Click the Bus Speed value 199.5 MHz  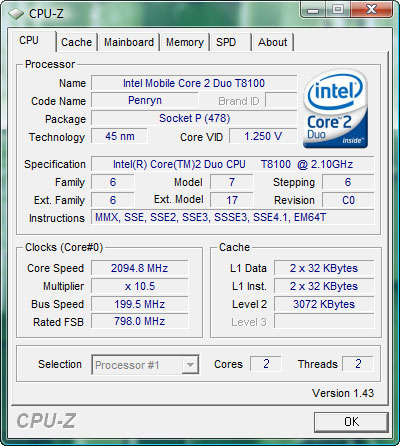(140, 304)
